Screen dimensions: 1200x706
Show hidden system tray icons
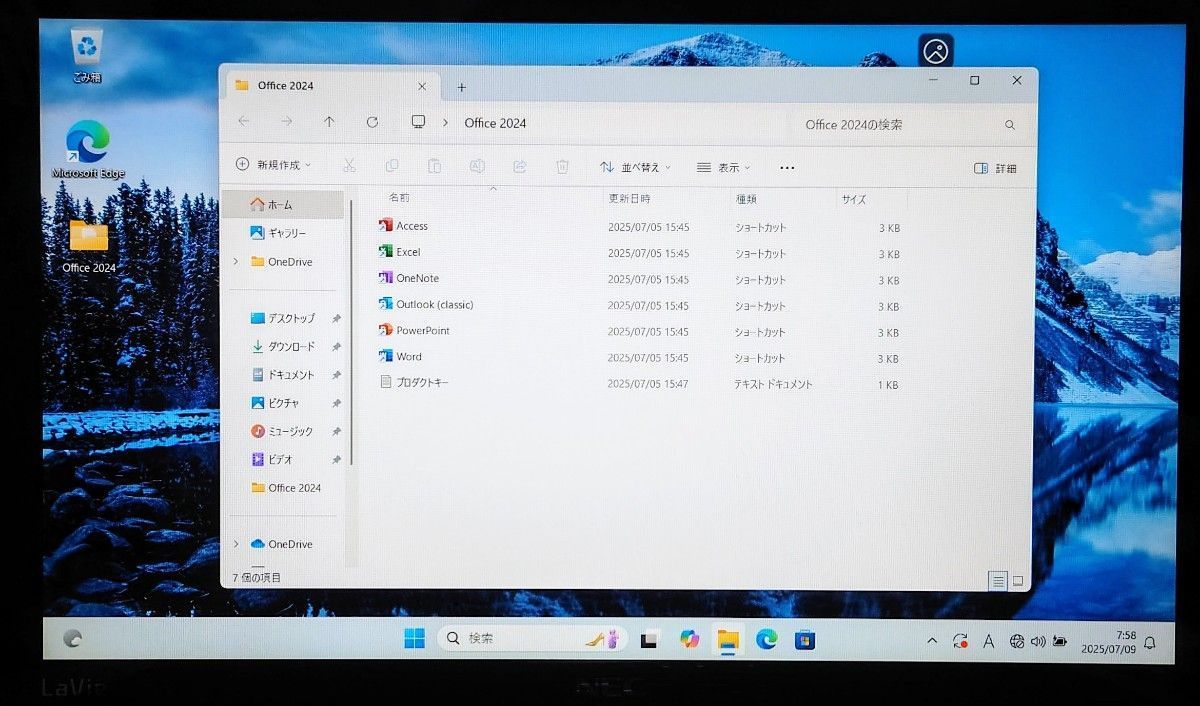pos(932,641)
